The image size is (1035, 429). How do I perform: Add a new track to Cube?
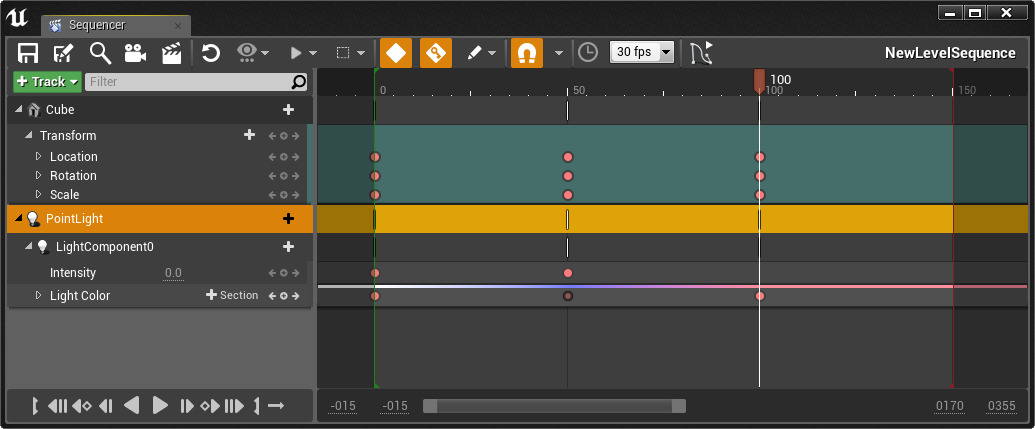coord(288,110)
